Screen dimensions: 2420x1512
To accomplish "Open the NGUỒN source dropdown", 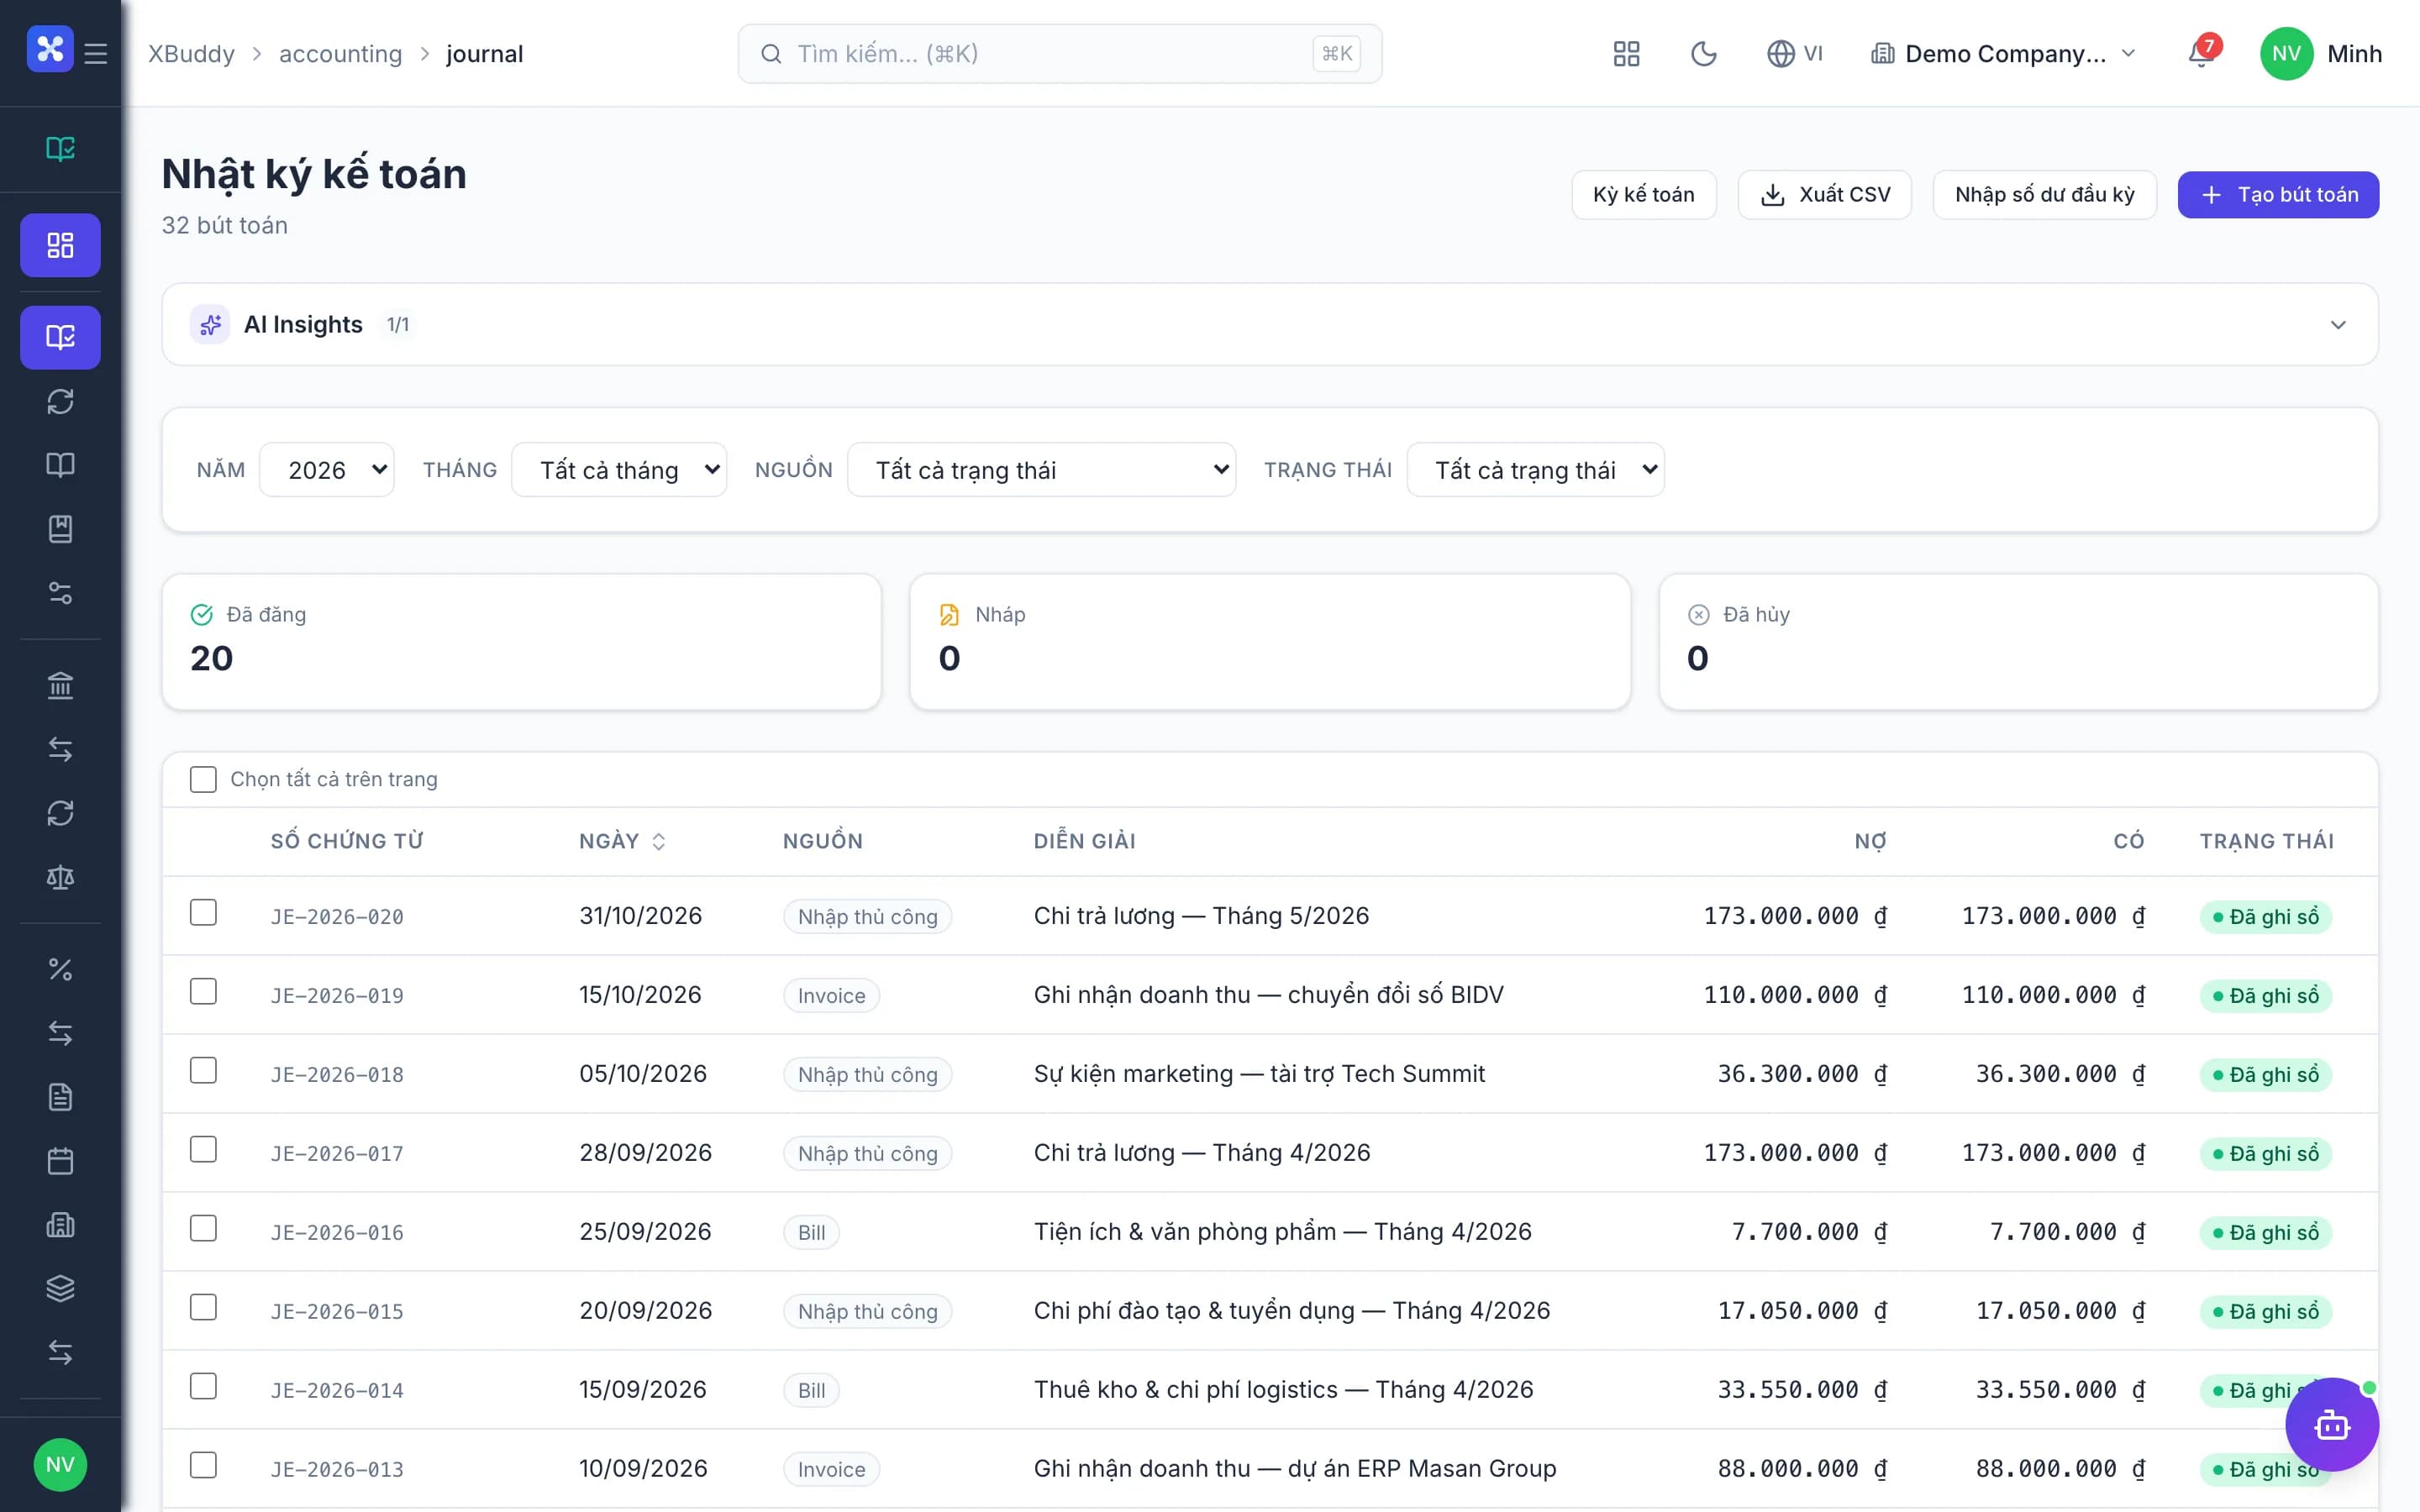I will point(1041,470).
